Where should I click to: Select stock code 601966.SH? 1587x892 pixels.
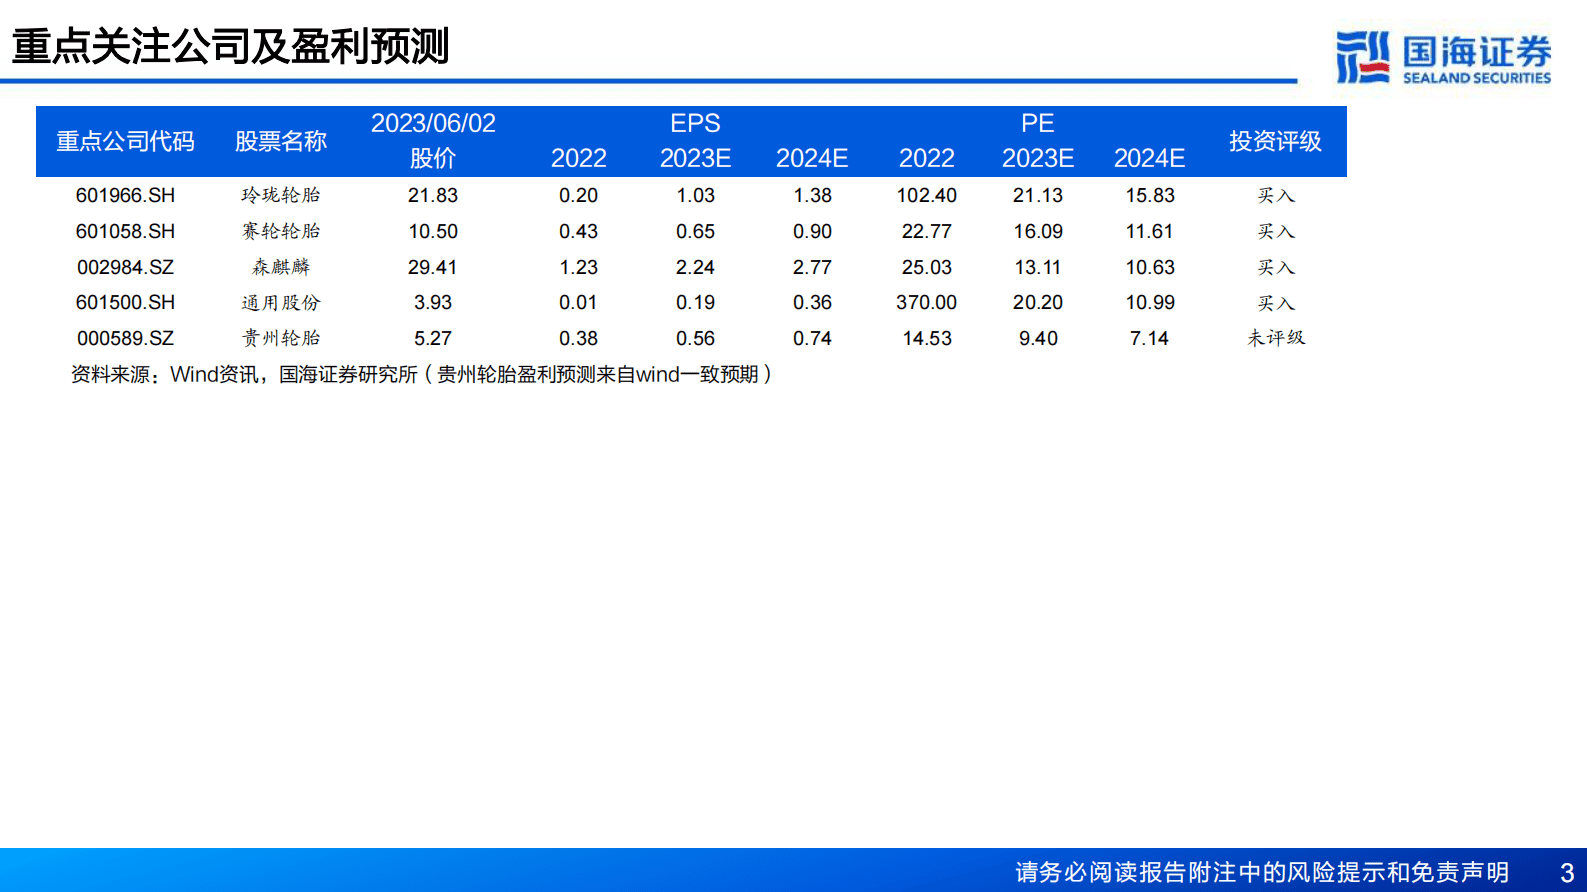[x=125, y=195]
